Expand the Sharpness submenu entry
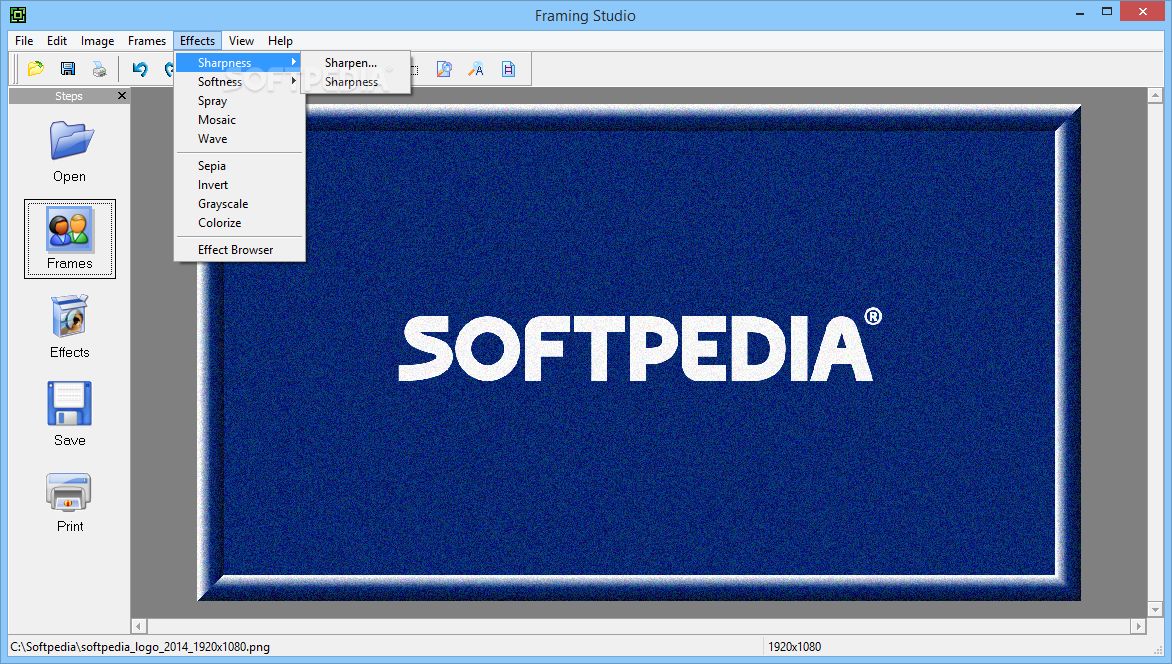This screenshot has height=664, width=1172. (239, 63)
